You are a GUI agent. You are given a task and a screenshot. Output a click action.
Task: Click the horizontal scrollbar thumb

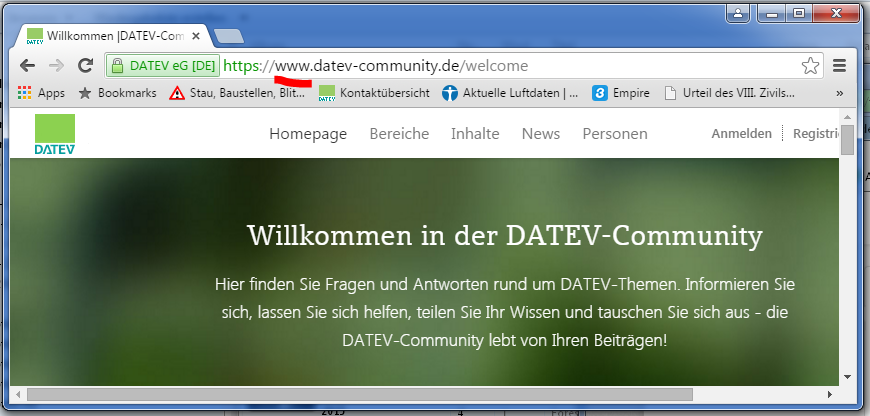(360, 394)
